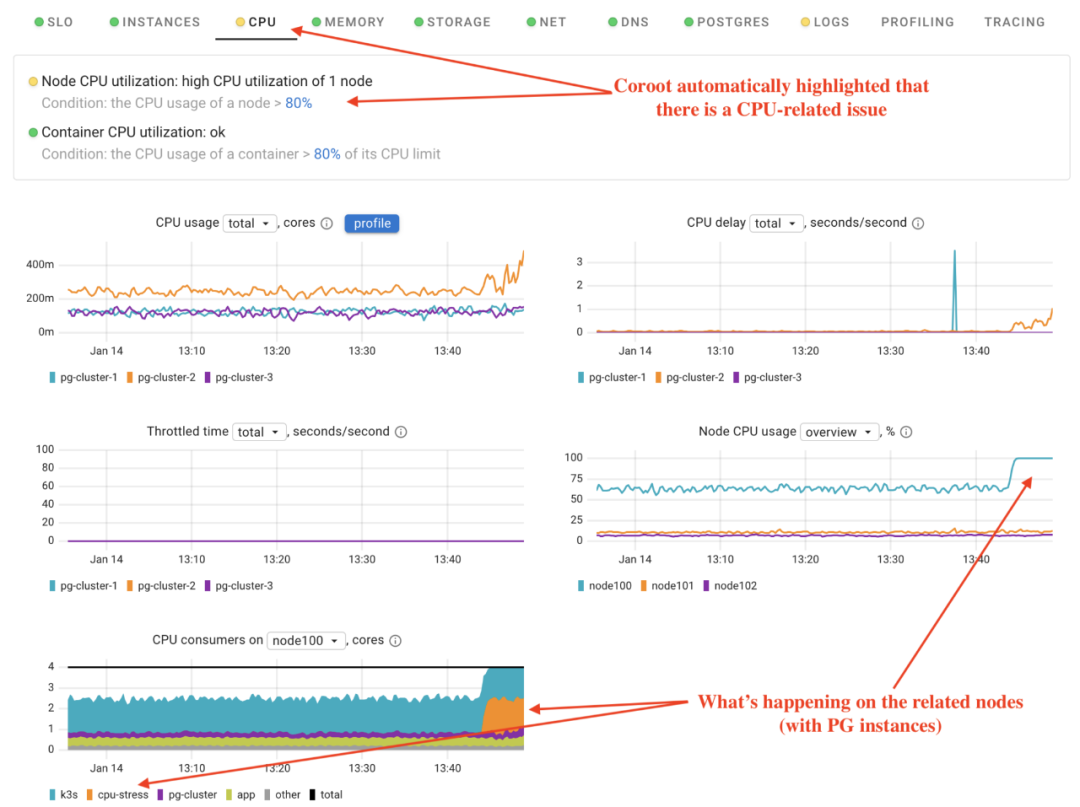1080x807 pixels.
Task: Click the info icon beside Node CPU usage chart
Action: click(906, 431)
